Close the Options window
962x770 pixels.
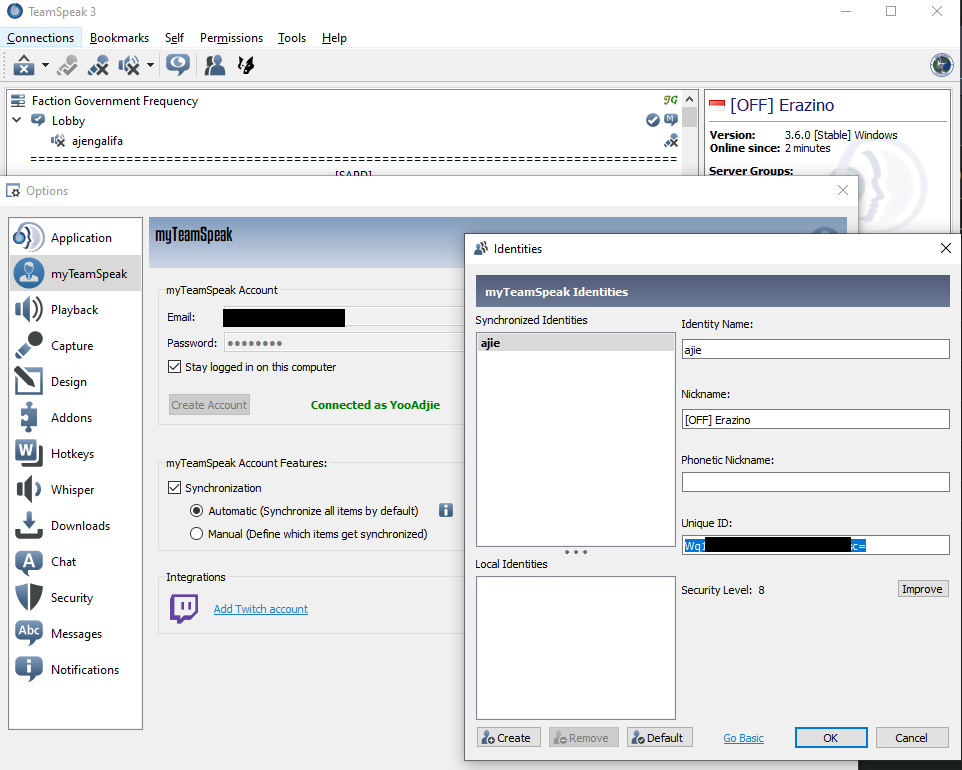coord(843,190)
